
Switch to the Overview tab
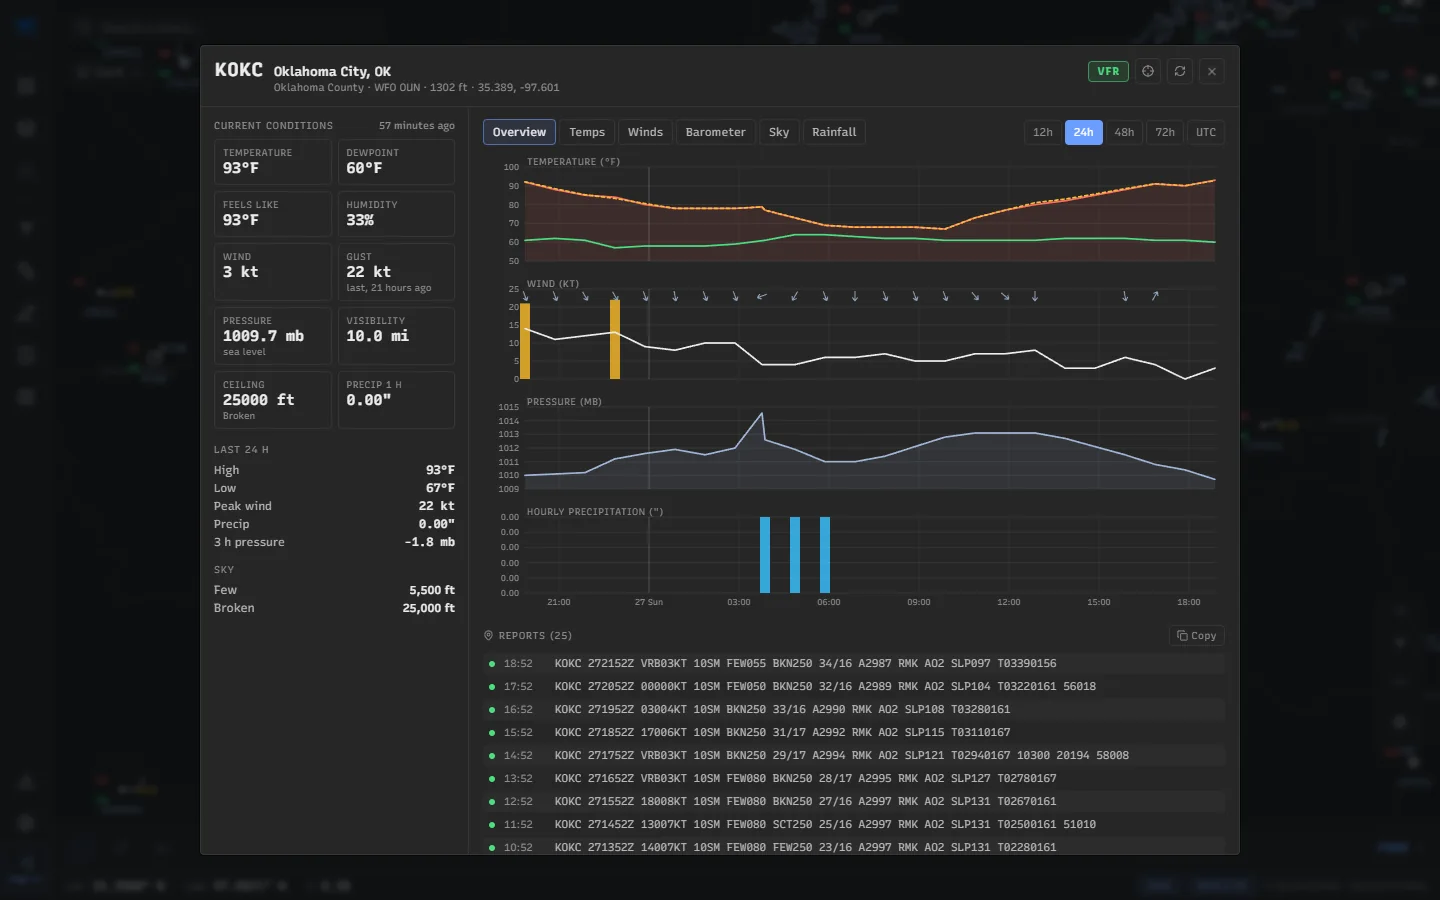tap(519, 132)
